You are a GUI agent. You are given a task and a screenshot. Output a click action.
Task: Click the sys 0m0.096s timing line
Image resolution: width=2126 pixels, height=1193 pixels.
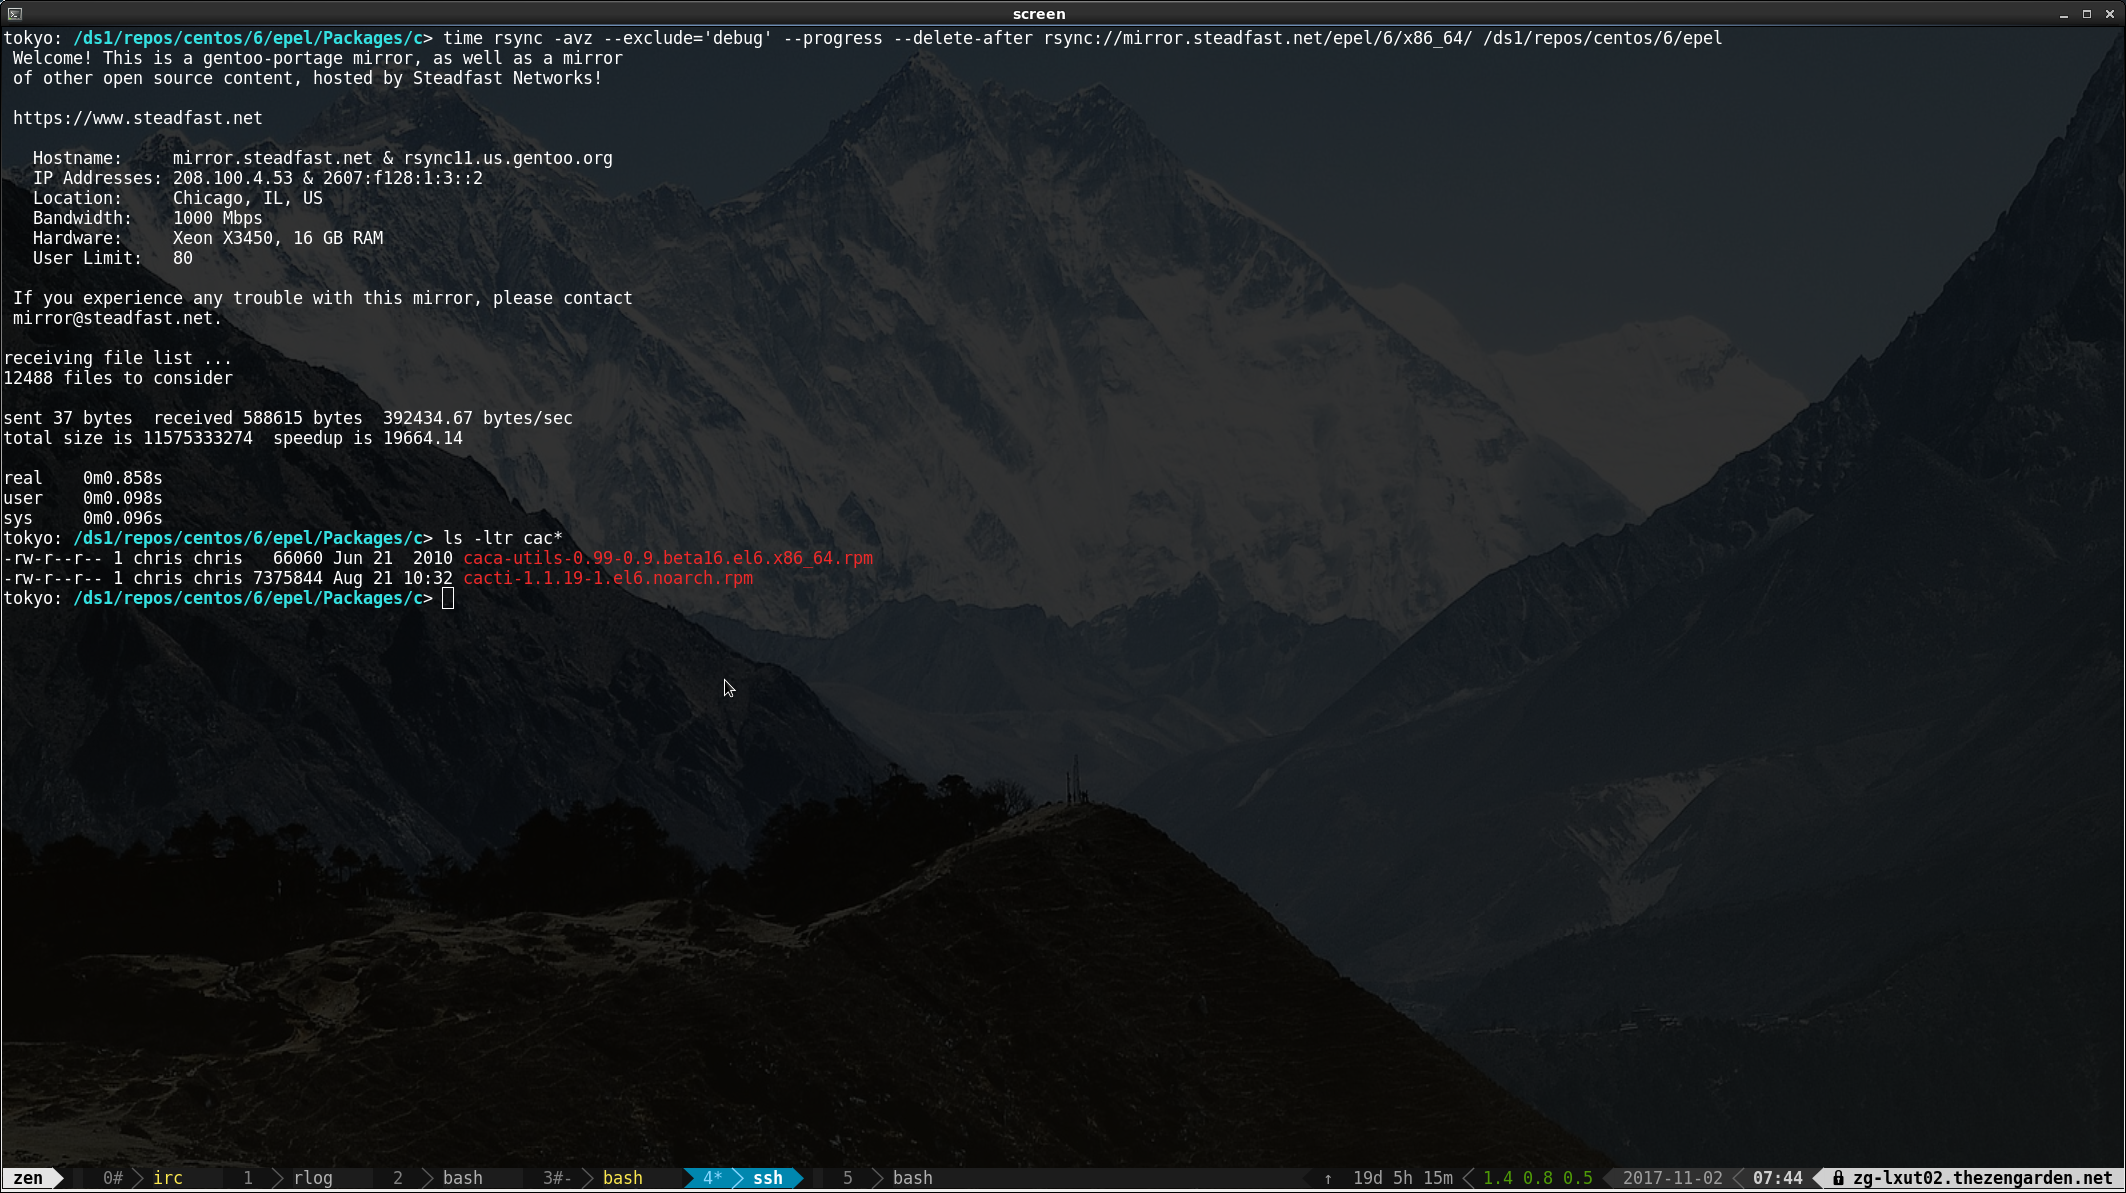point(82,518)
